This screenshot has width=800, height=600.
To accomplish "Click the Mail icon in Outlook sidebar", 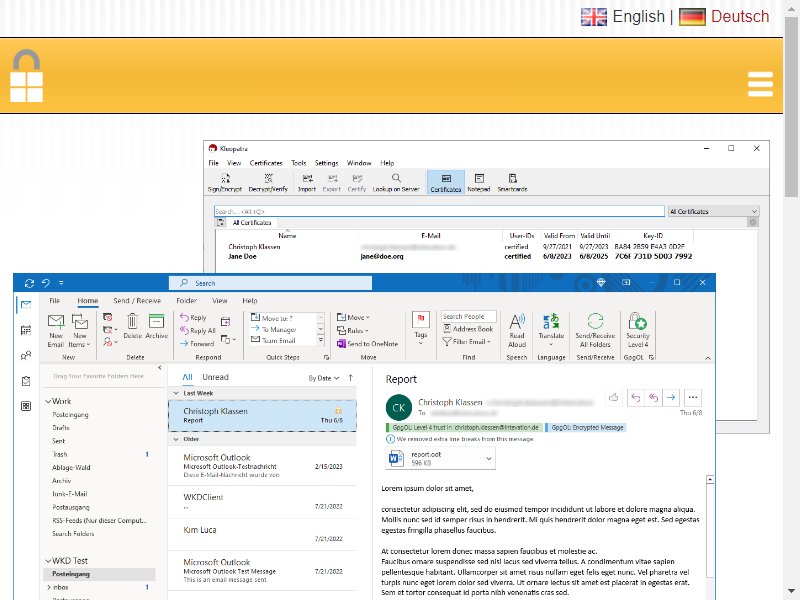I will pos(26,305).
